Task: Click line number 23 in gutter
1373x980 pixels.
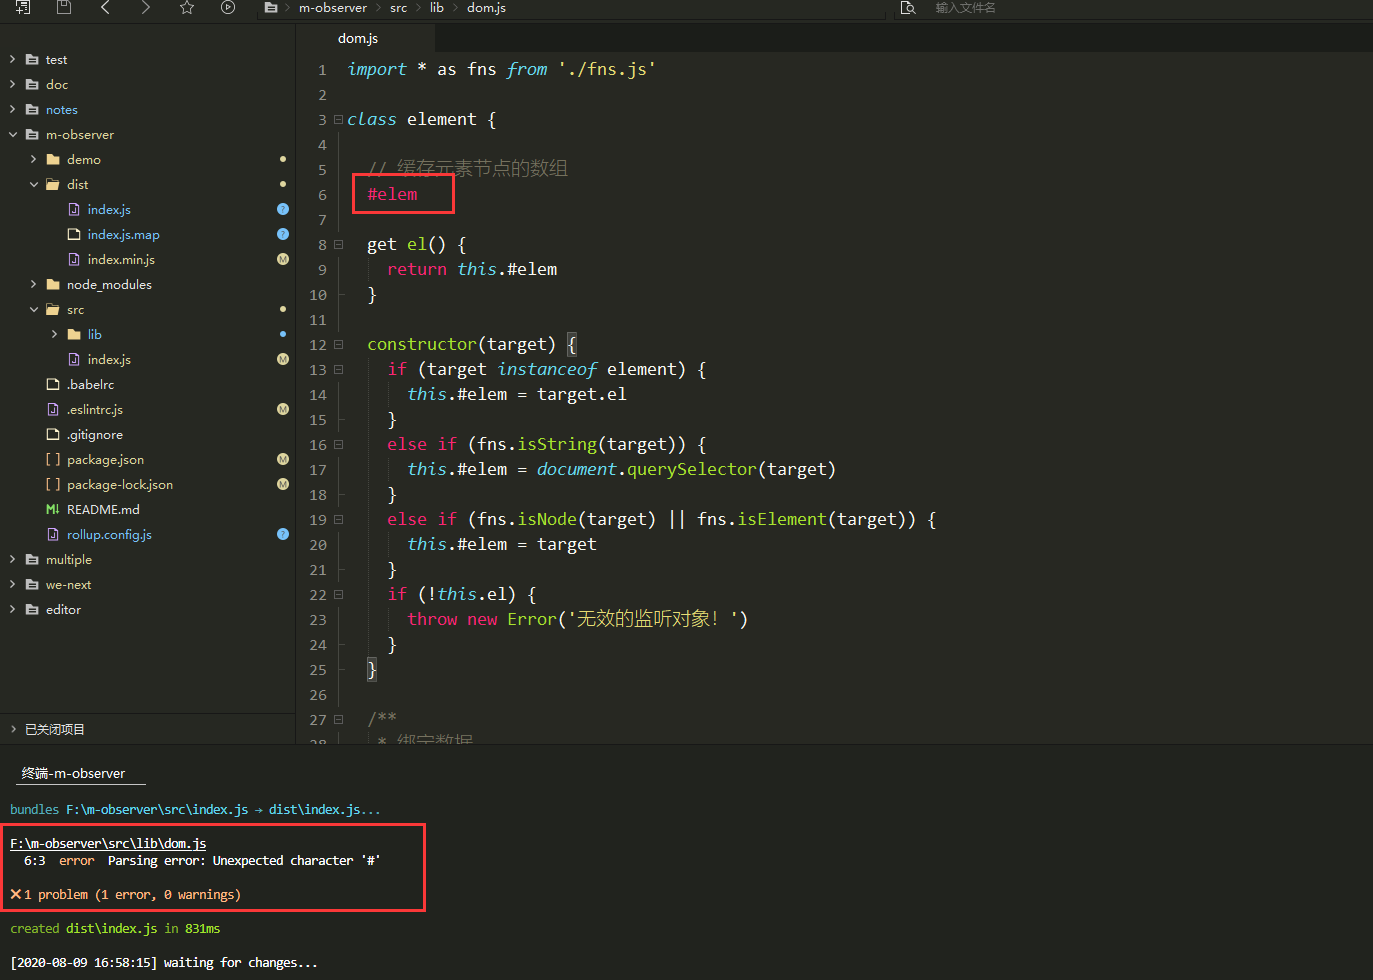Action: tap(318, 619)
